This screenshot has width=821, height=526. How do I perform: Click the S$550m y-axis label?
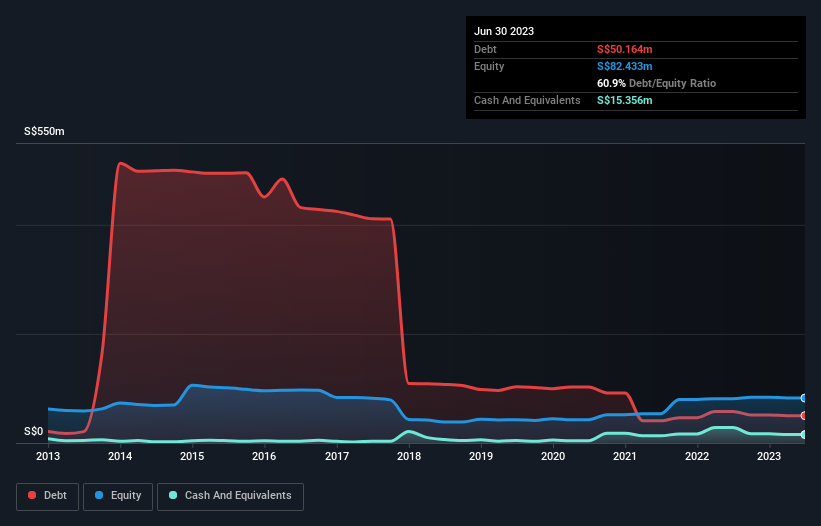(x=44, y=131)
